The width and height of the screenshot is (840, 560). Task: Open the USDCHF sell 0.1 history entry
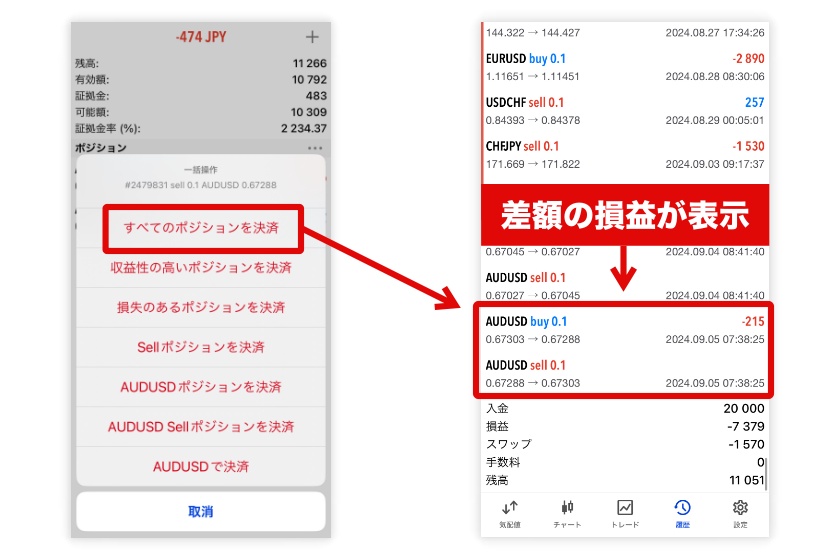pyautogui.click(x=624, y=111)
